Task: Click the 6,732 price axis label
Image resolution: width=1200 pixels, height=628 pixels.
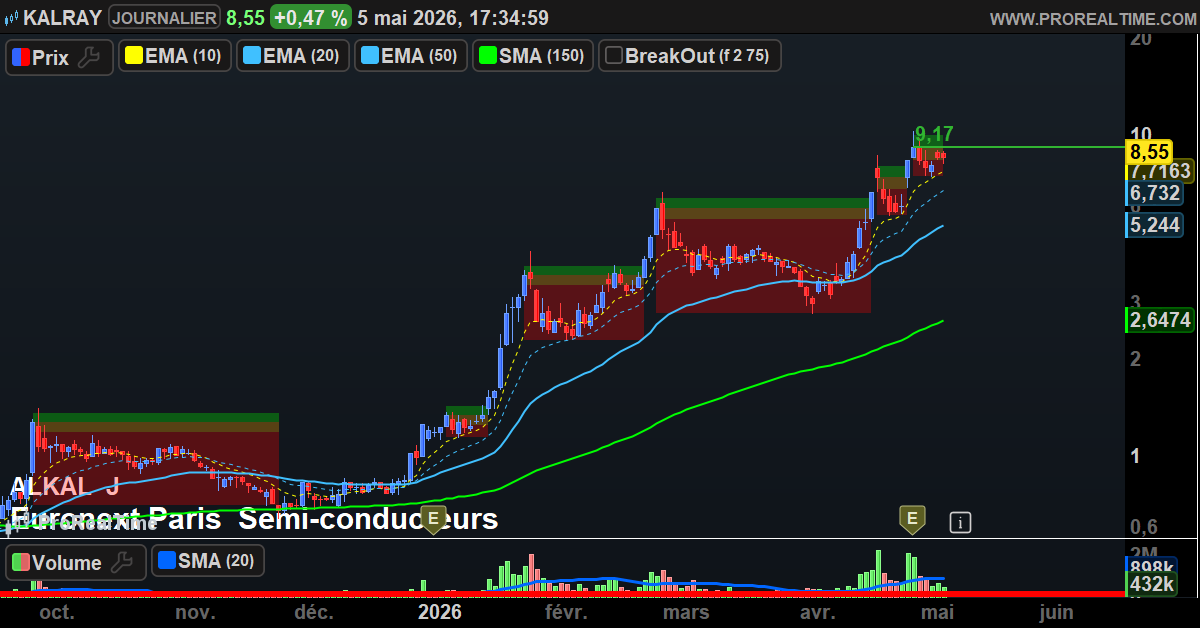Action: (1155, 193)
